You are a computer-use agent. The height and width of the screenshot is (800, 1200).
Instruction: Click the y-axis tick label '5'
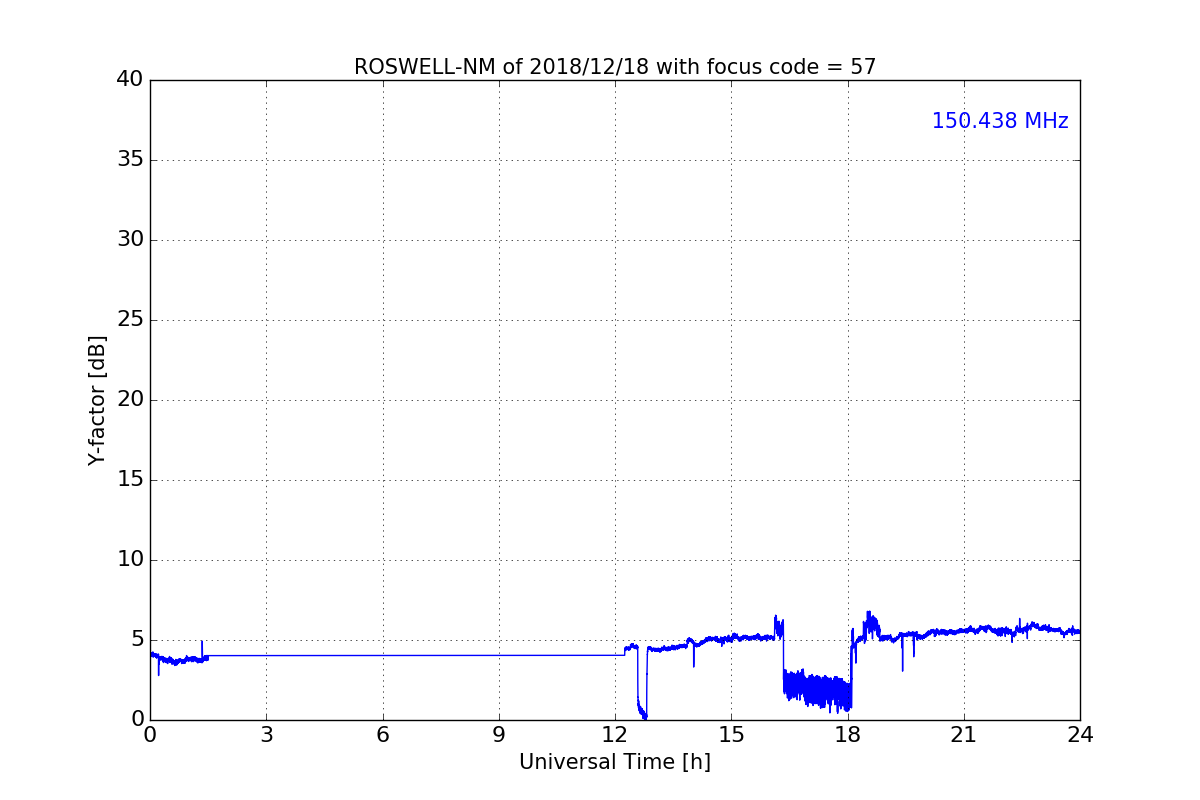click(137, 640)
